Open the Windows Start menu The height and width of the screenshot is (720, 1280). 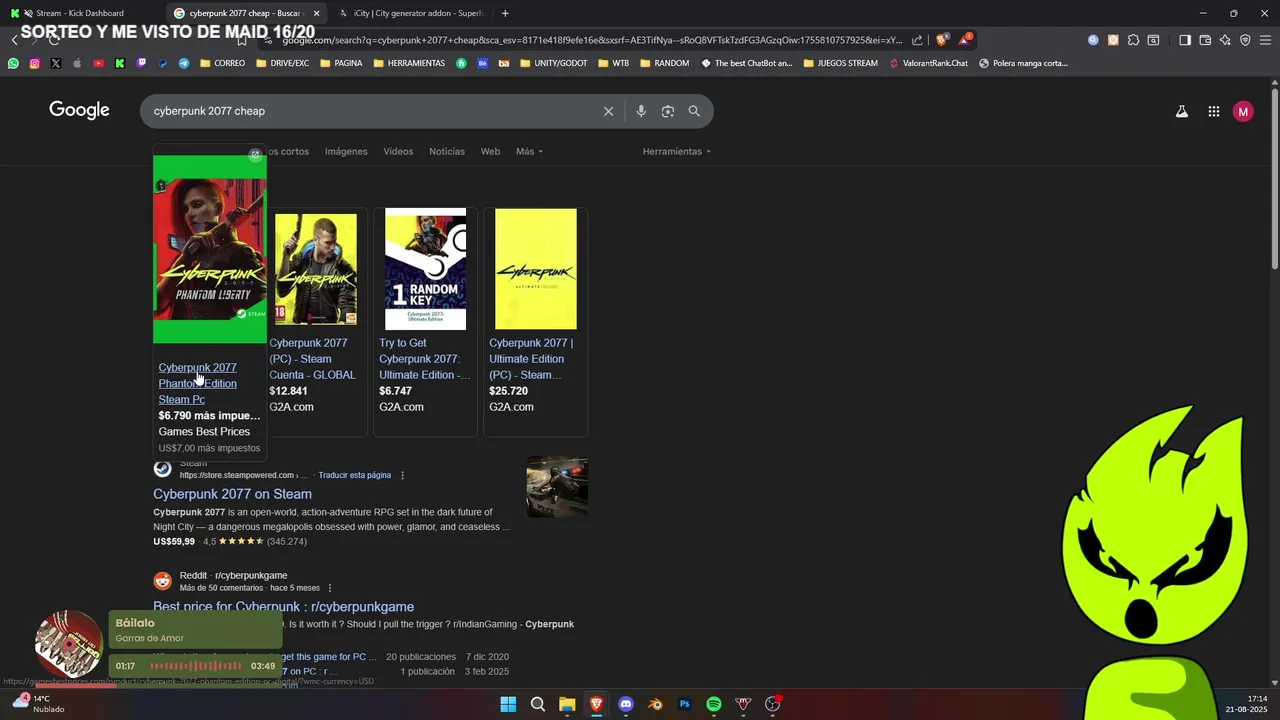click(508, 704)
